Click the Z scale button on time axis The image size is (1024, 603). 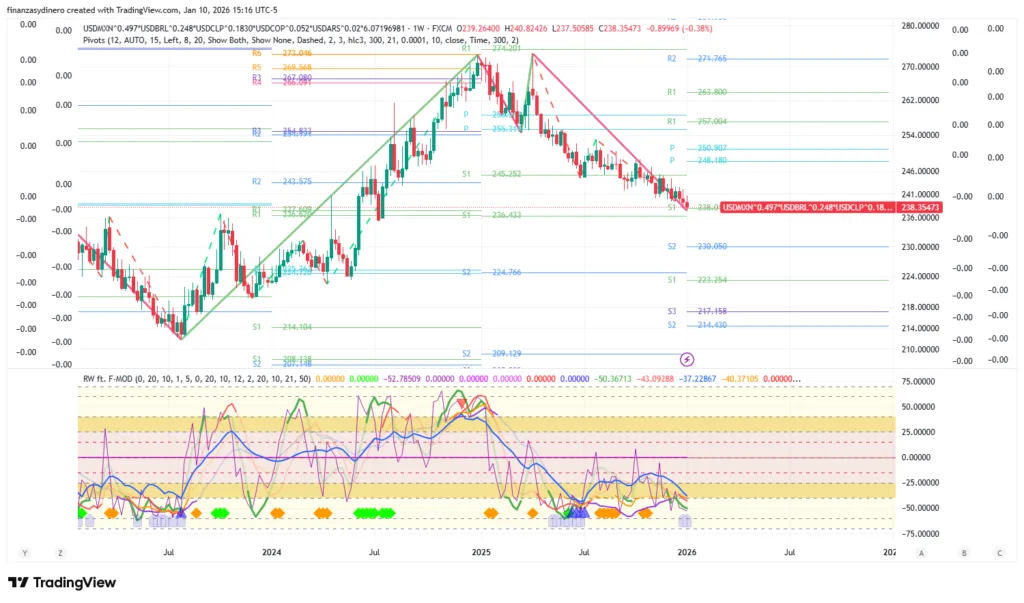point(60,552)
